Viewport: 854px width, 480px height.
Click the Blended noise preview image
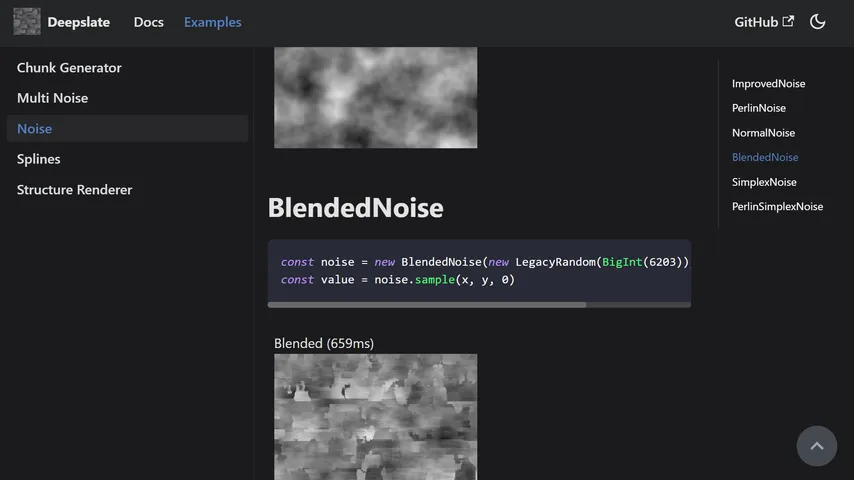[x=375, y=416]
